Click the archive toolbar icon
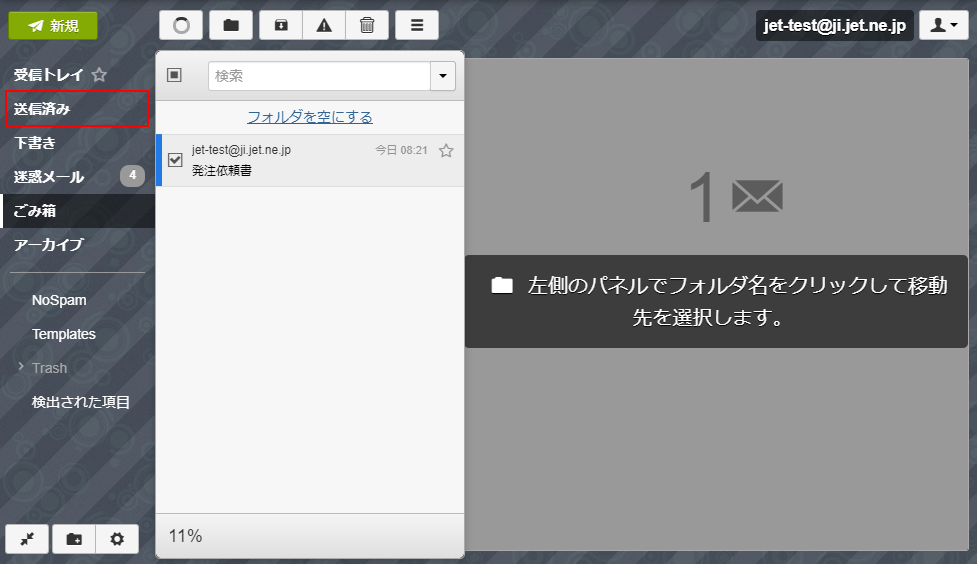Image resolution: width=977 pixels, height=564 pixels. (x=281, y=26)
